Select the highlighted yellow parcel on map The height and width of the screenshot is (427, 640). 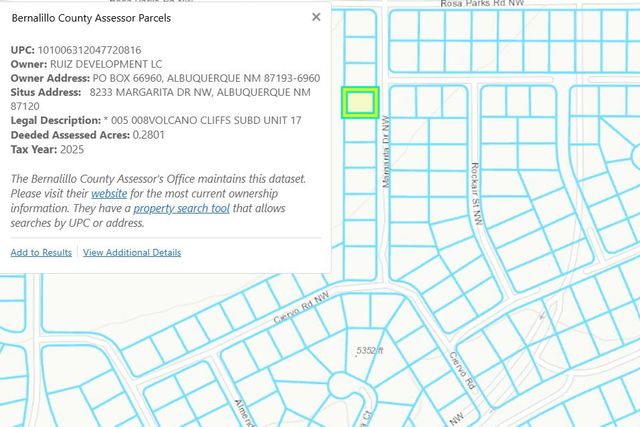[x=360, y=102]
